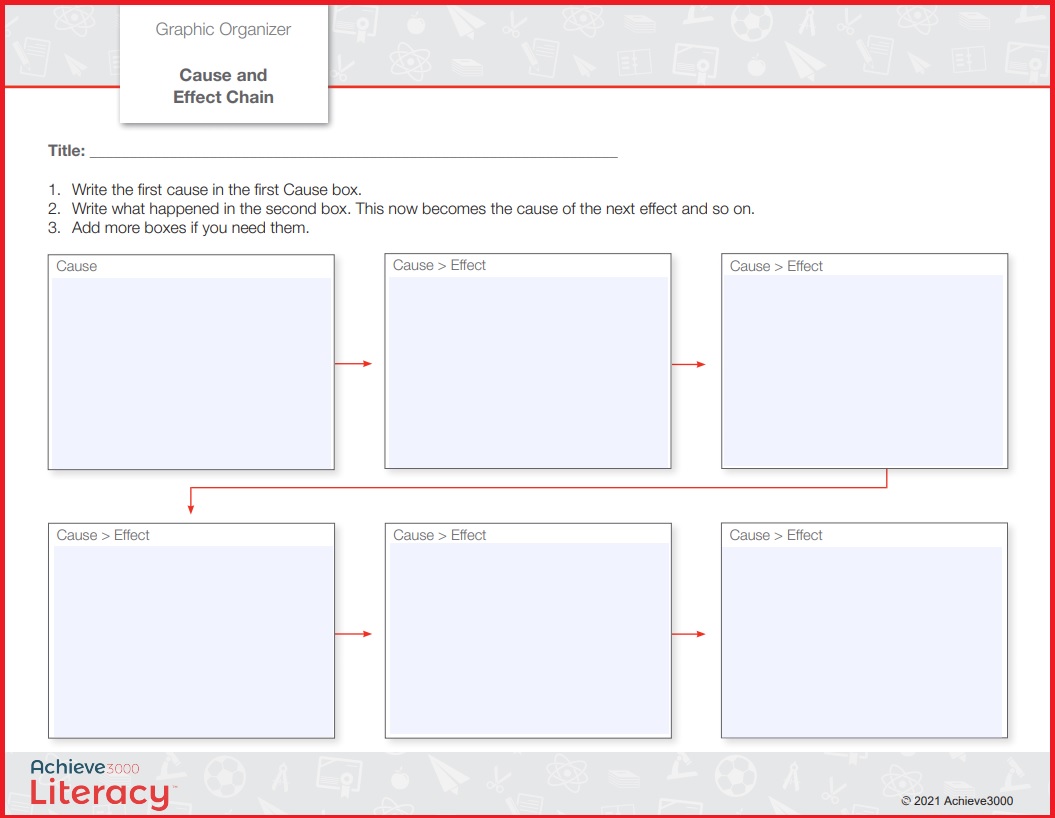Click the soccer ball icon in the header
The width and height of the screenshot is (1055, 818).
(x=752, y=23)
